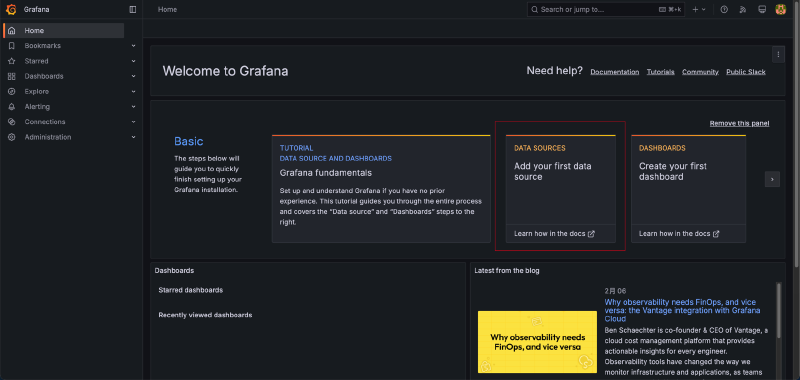Click the Home house icon in sidebar
Viewport: 800px width, 380px height.
[x=12, y=31]
